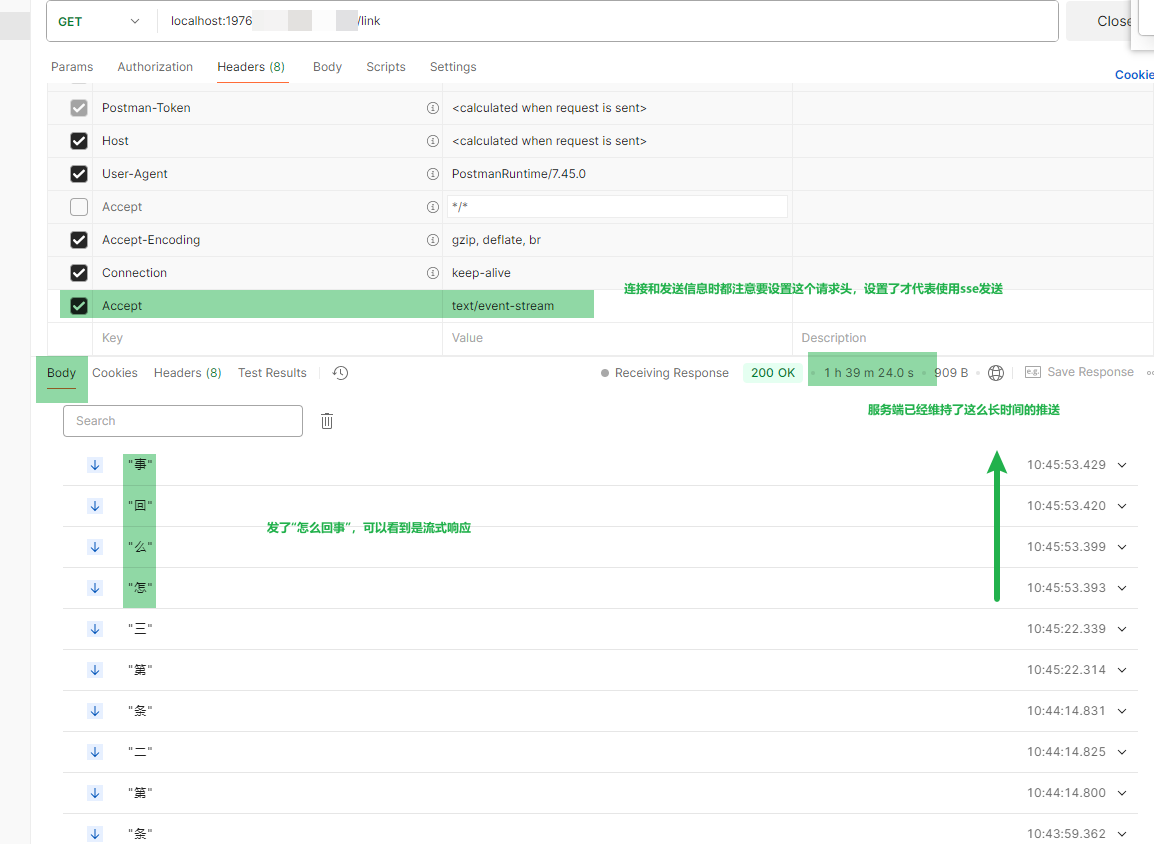Click the new header Description field

[971, 338]
